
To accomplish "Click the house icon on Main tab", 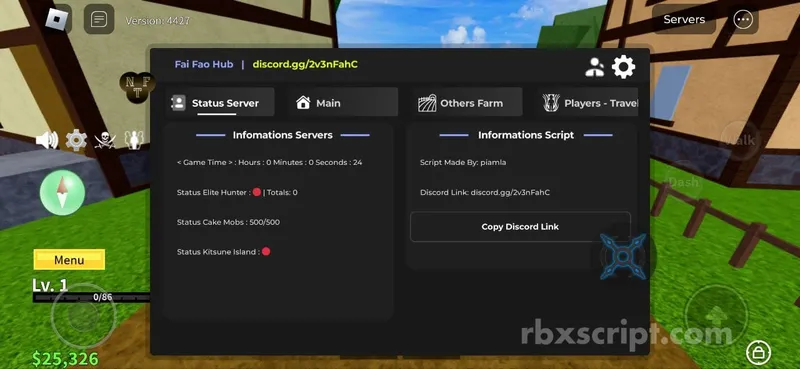I will click(x=303, y=103).
